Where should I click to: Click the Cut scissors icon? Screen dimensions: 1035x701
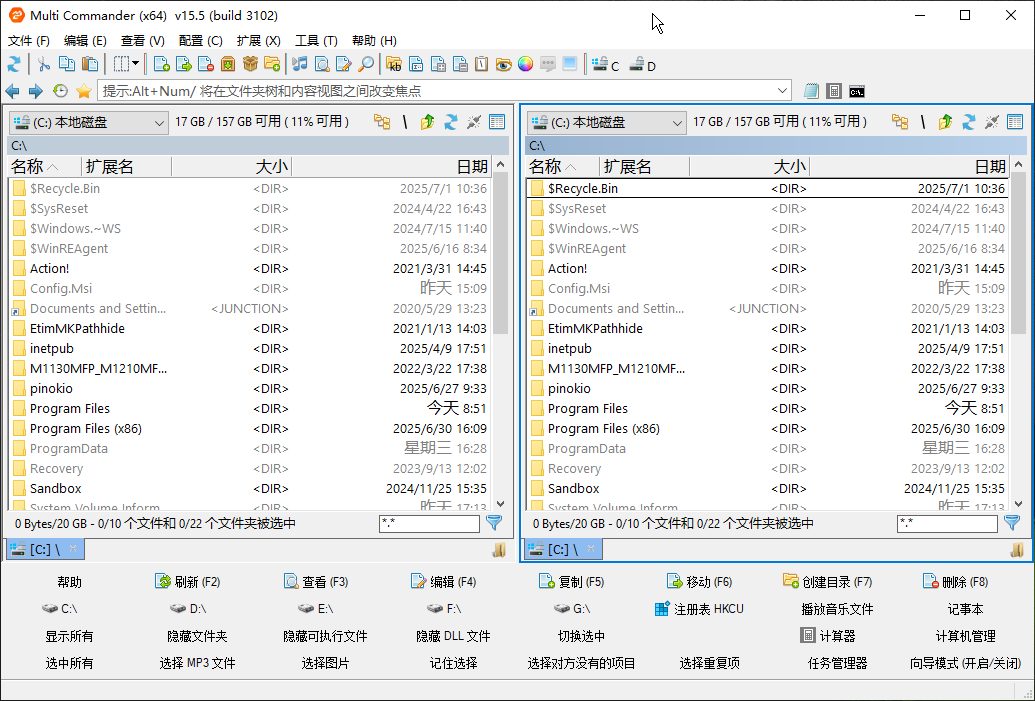(44, 64)
